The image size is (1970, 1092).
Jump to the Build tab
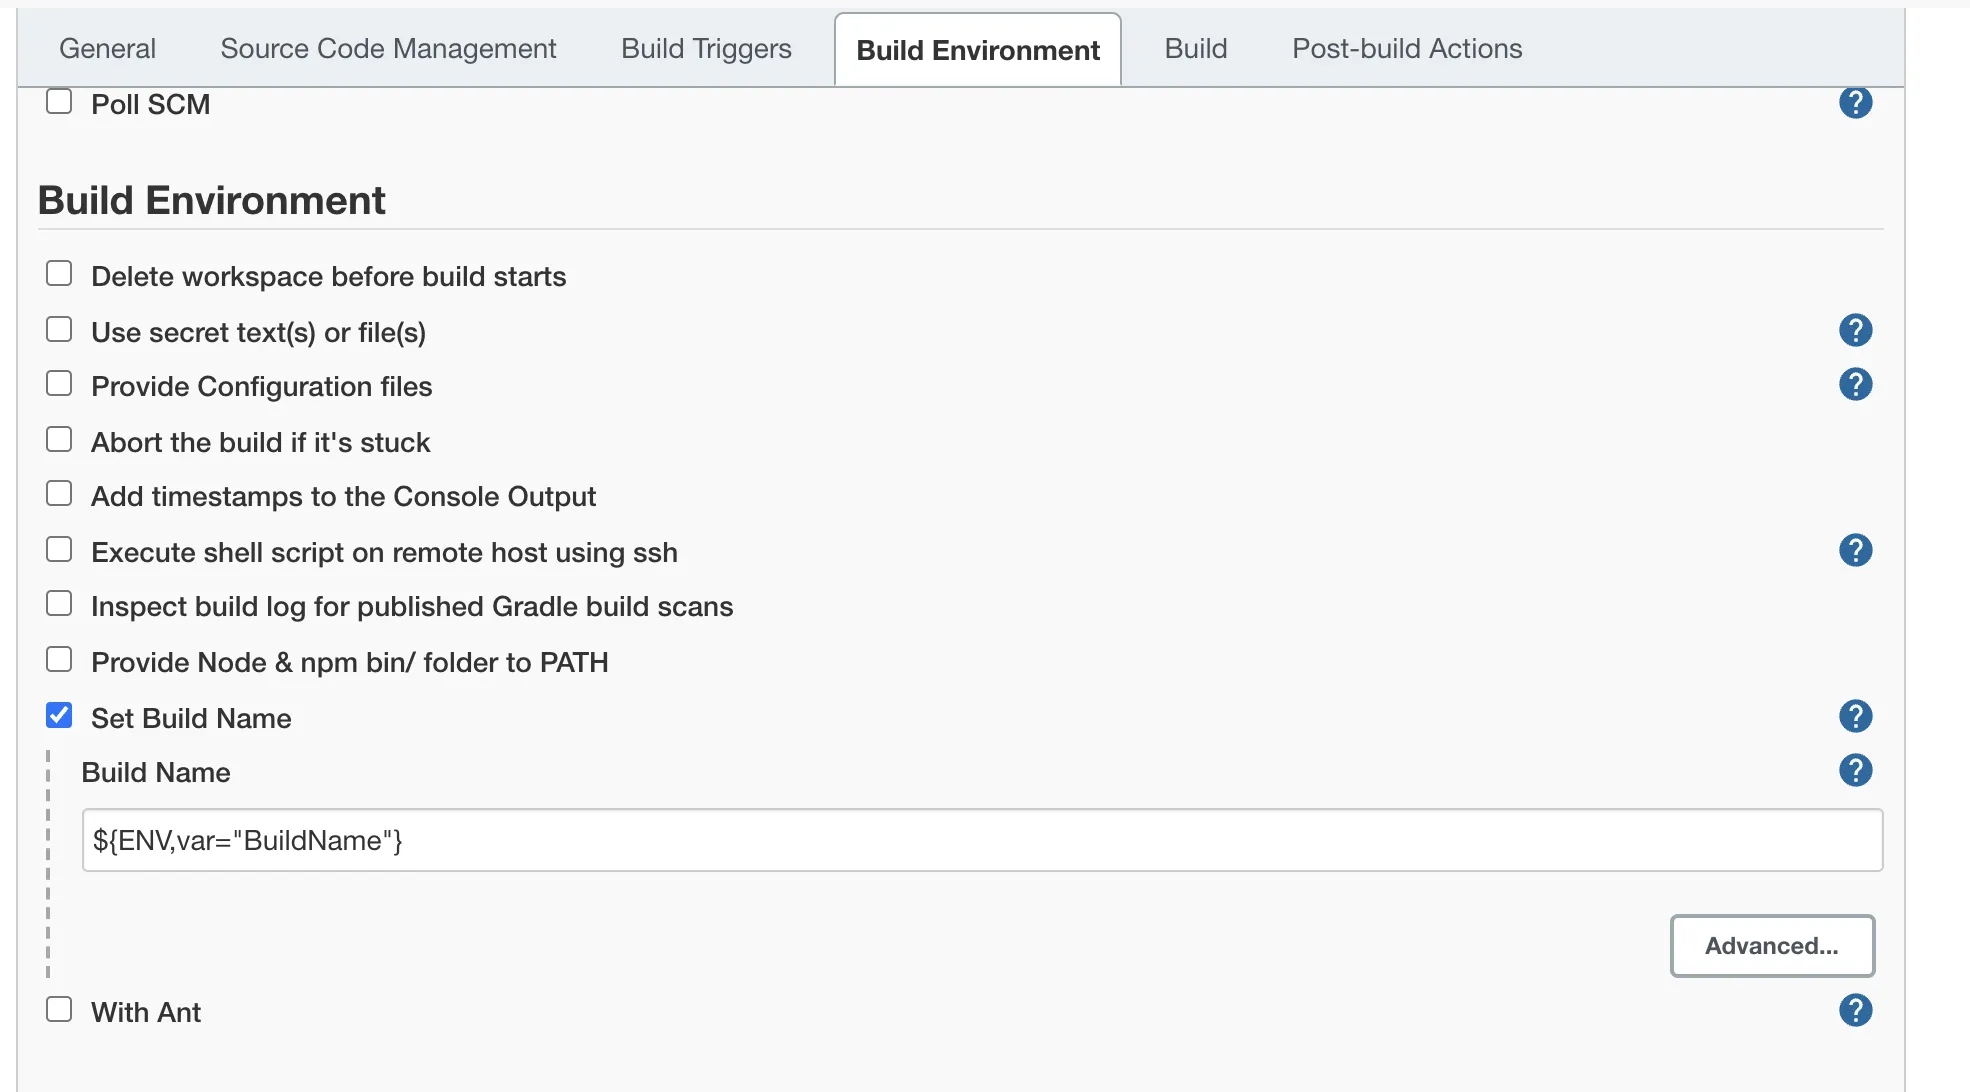1195,48
